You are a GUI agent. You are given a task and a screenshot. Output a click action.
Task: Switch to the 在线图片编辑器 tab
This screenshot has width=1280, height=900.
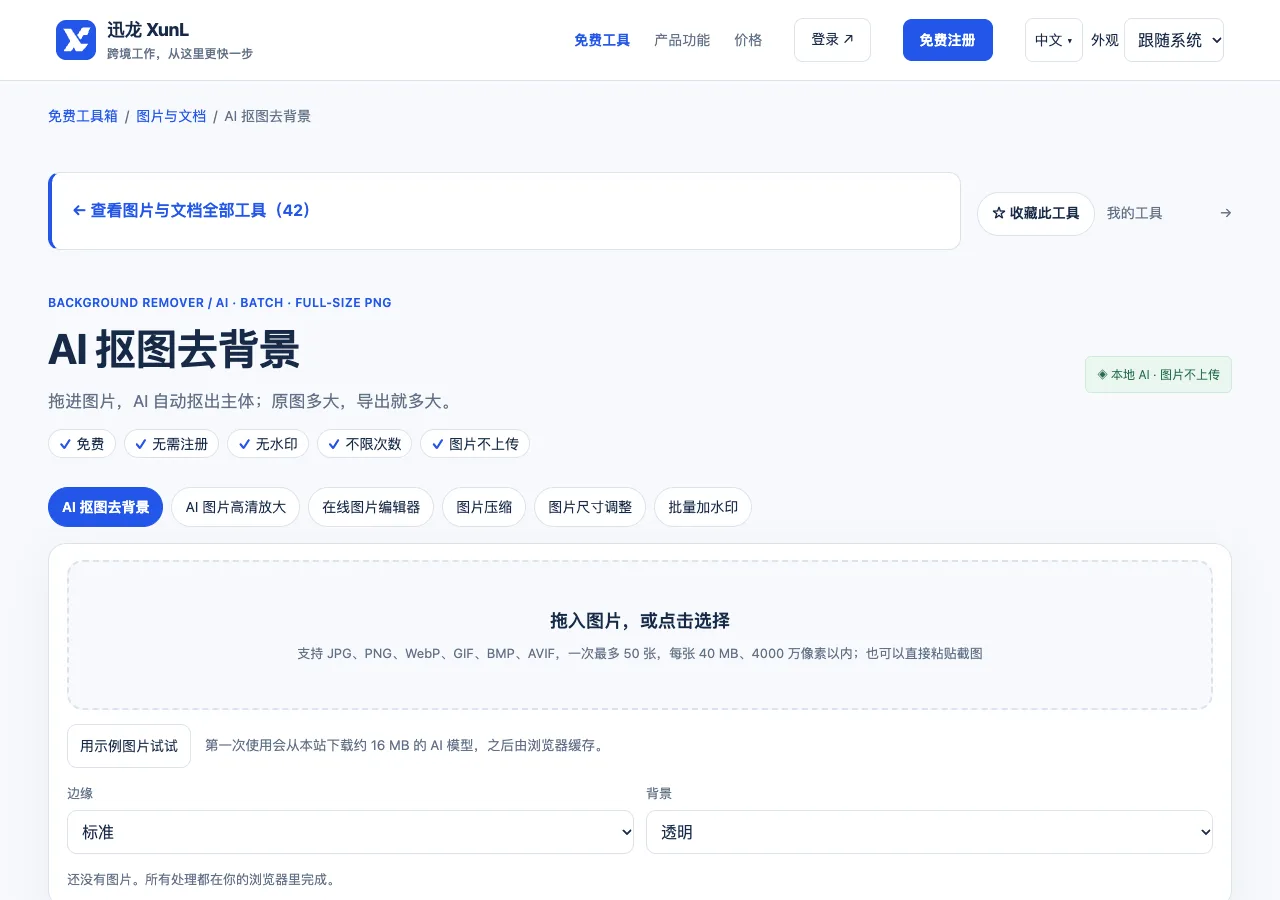click(x=371, y=507)
